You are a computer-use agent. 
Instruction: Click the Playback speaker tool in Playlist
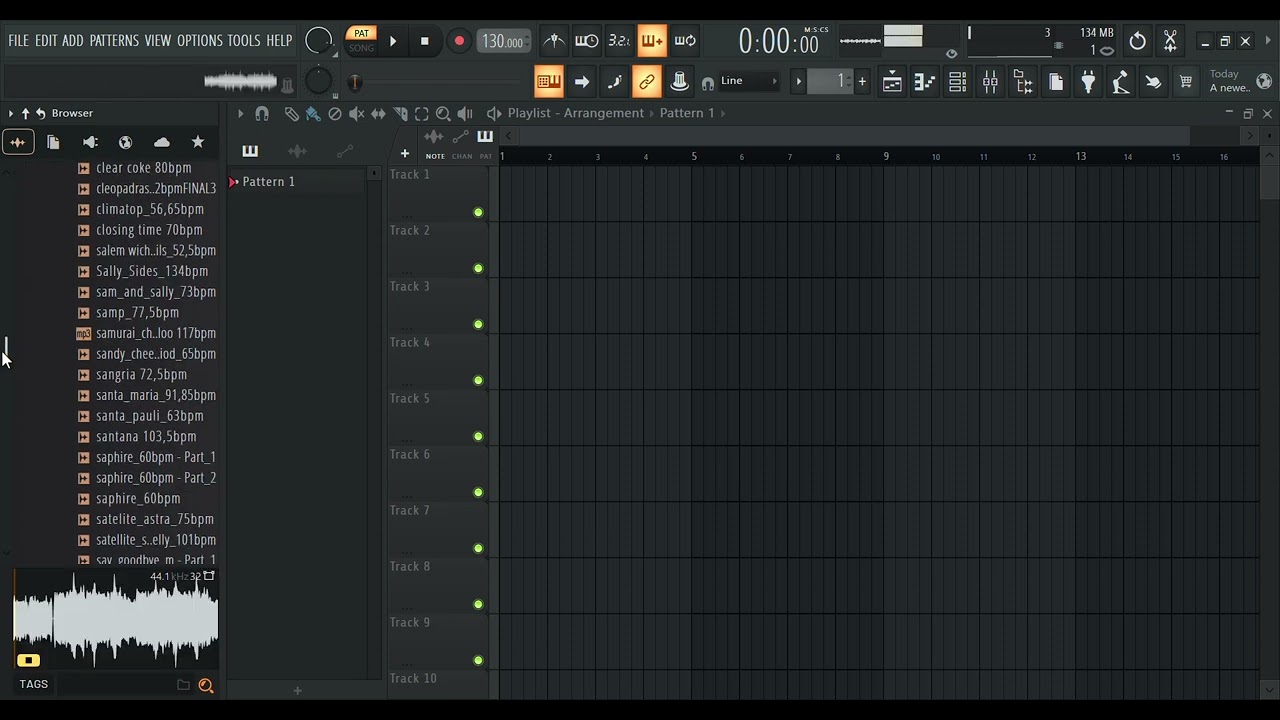pyautogui.click(x=465, y=114)
